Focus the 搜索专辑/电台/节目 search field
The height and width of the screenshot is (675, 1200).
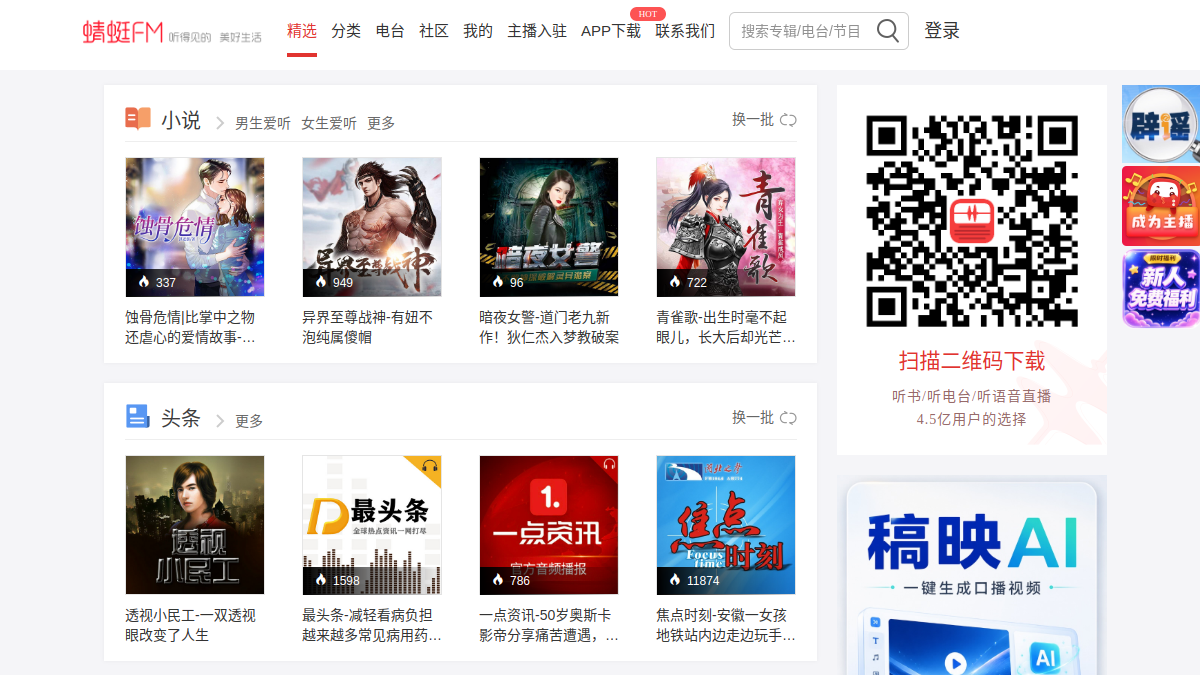[803, 31]
